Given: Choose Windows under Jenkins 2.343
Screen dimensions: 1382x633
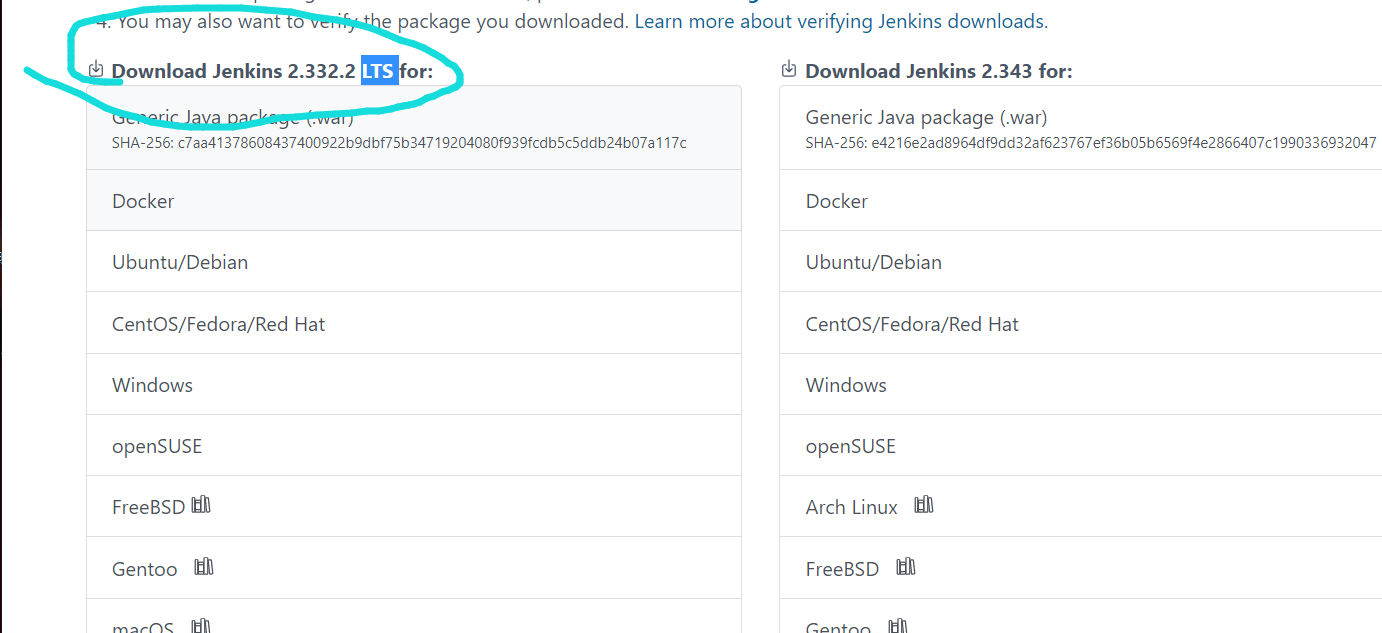Looking at the screenshot, I should 1081,385.
